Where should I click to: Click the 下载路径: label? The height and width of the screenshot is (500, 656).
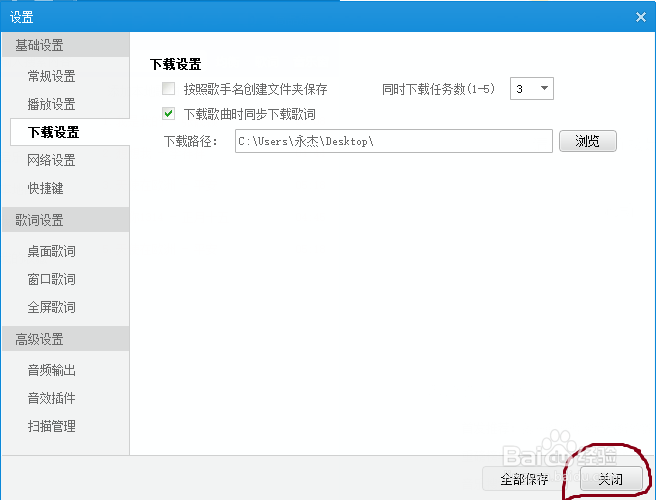[x=191, y=141]
